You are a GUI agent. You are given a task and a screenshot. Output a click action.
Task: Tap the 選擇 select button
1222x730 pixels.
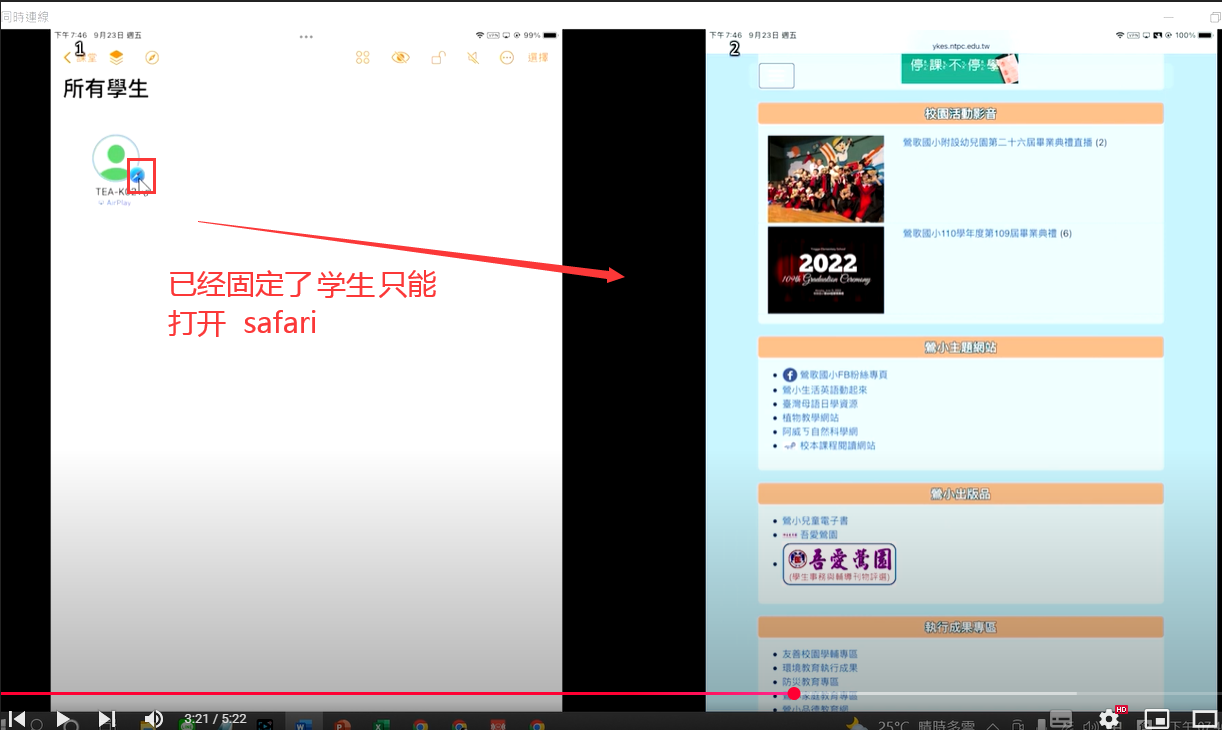point(538,58)
